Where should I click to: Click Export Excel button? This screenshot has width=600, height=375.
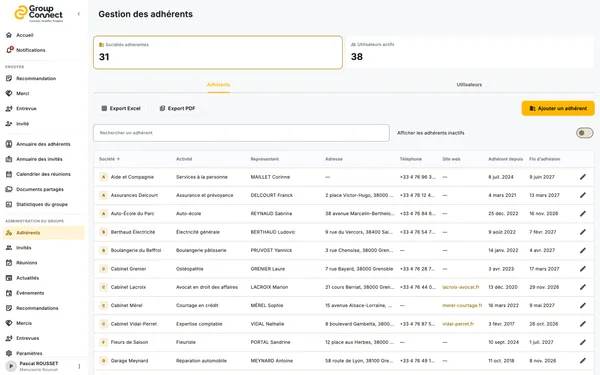point(121,108)
